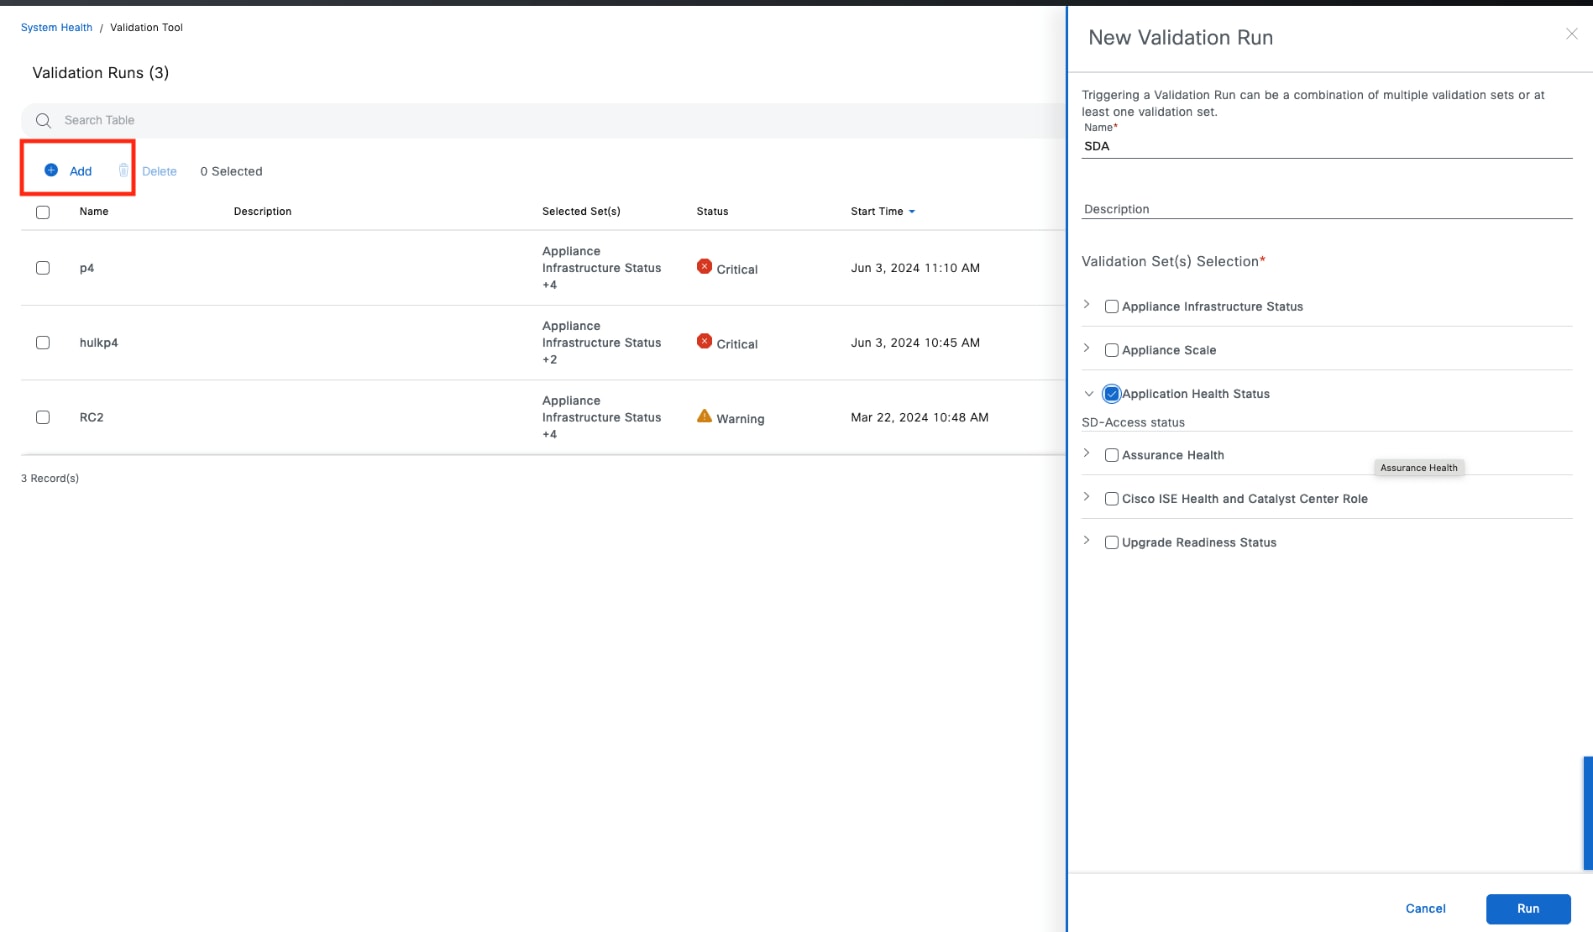1593x932 pixels.
Task: Click the Description input field
Action: [x=1326, y=209]
